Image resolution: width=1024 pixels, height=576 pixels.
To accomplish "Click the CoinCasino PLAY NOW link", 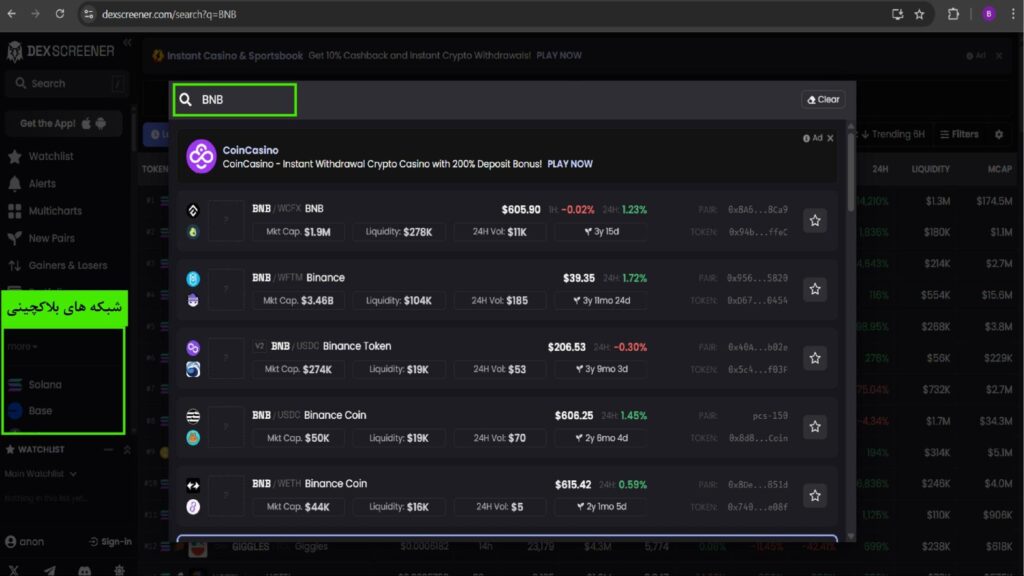I will coord(569,164).
